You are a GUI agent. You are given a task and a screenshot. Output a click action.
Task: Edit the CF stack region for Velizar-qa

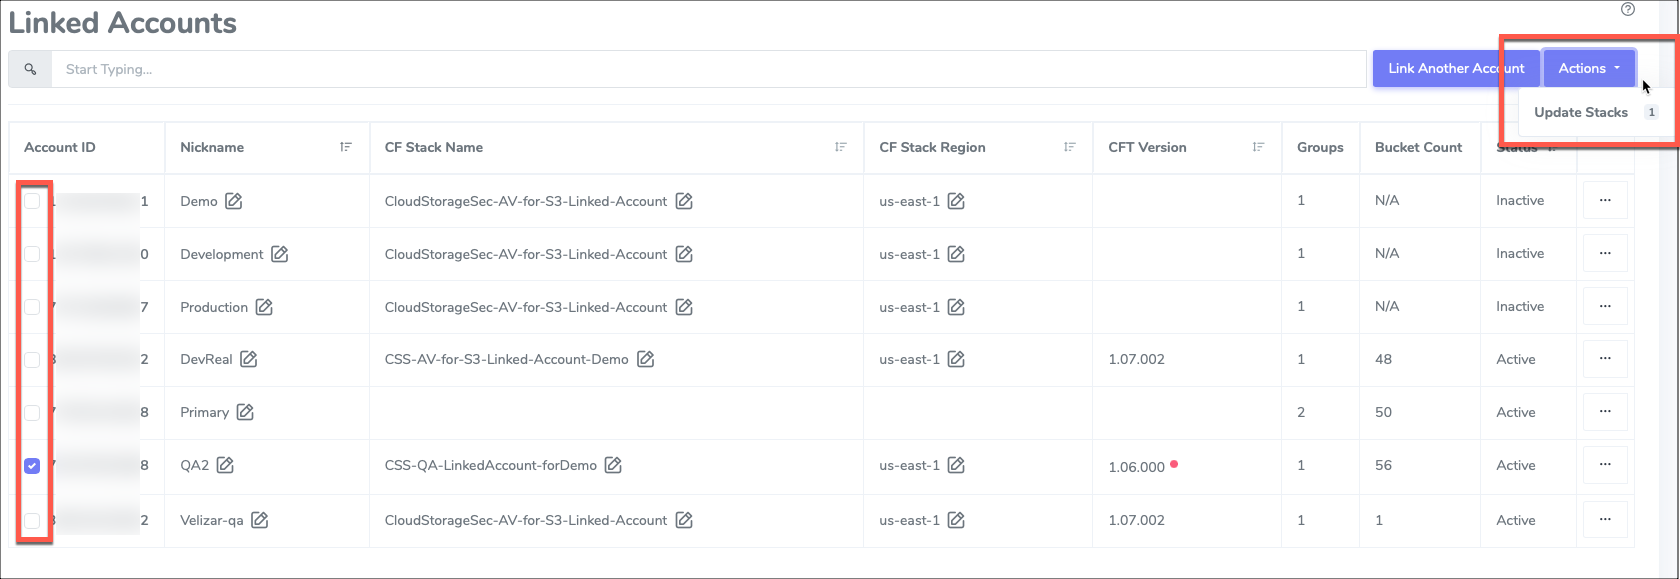[x=956, y=520]
